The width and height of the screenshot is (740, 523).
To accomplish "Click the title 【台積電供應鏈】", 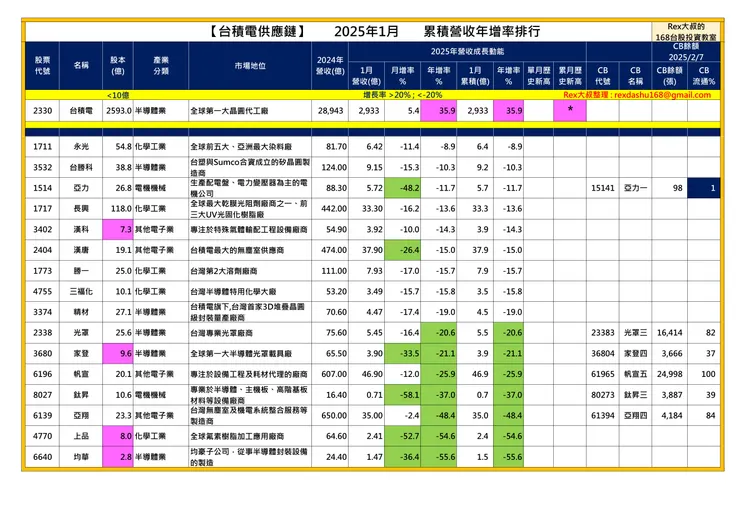I will [257, 32].
